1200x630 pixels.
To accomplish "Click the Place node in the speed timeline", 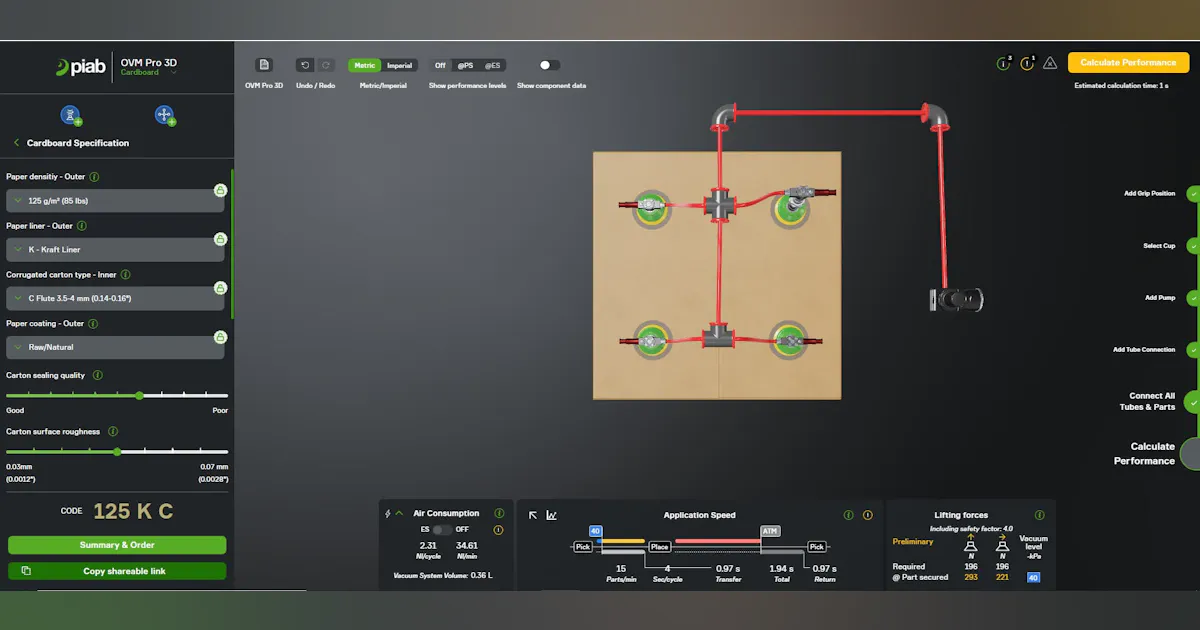I will pyautogui.click(x=659, y=547).
